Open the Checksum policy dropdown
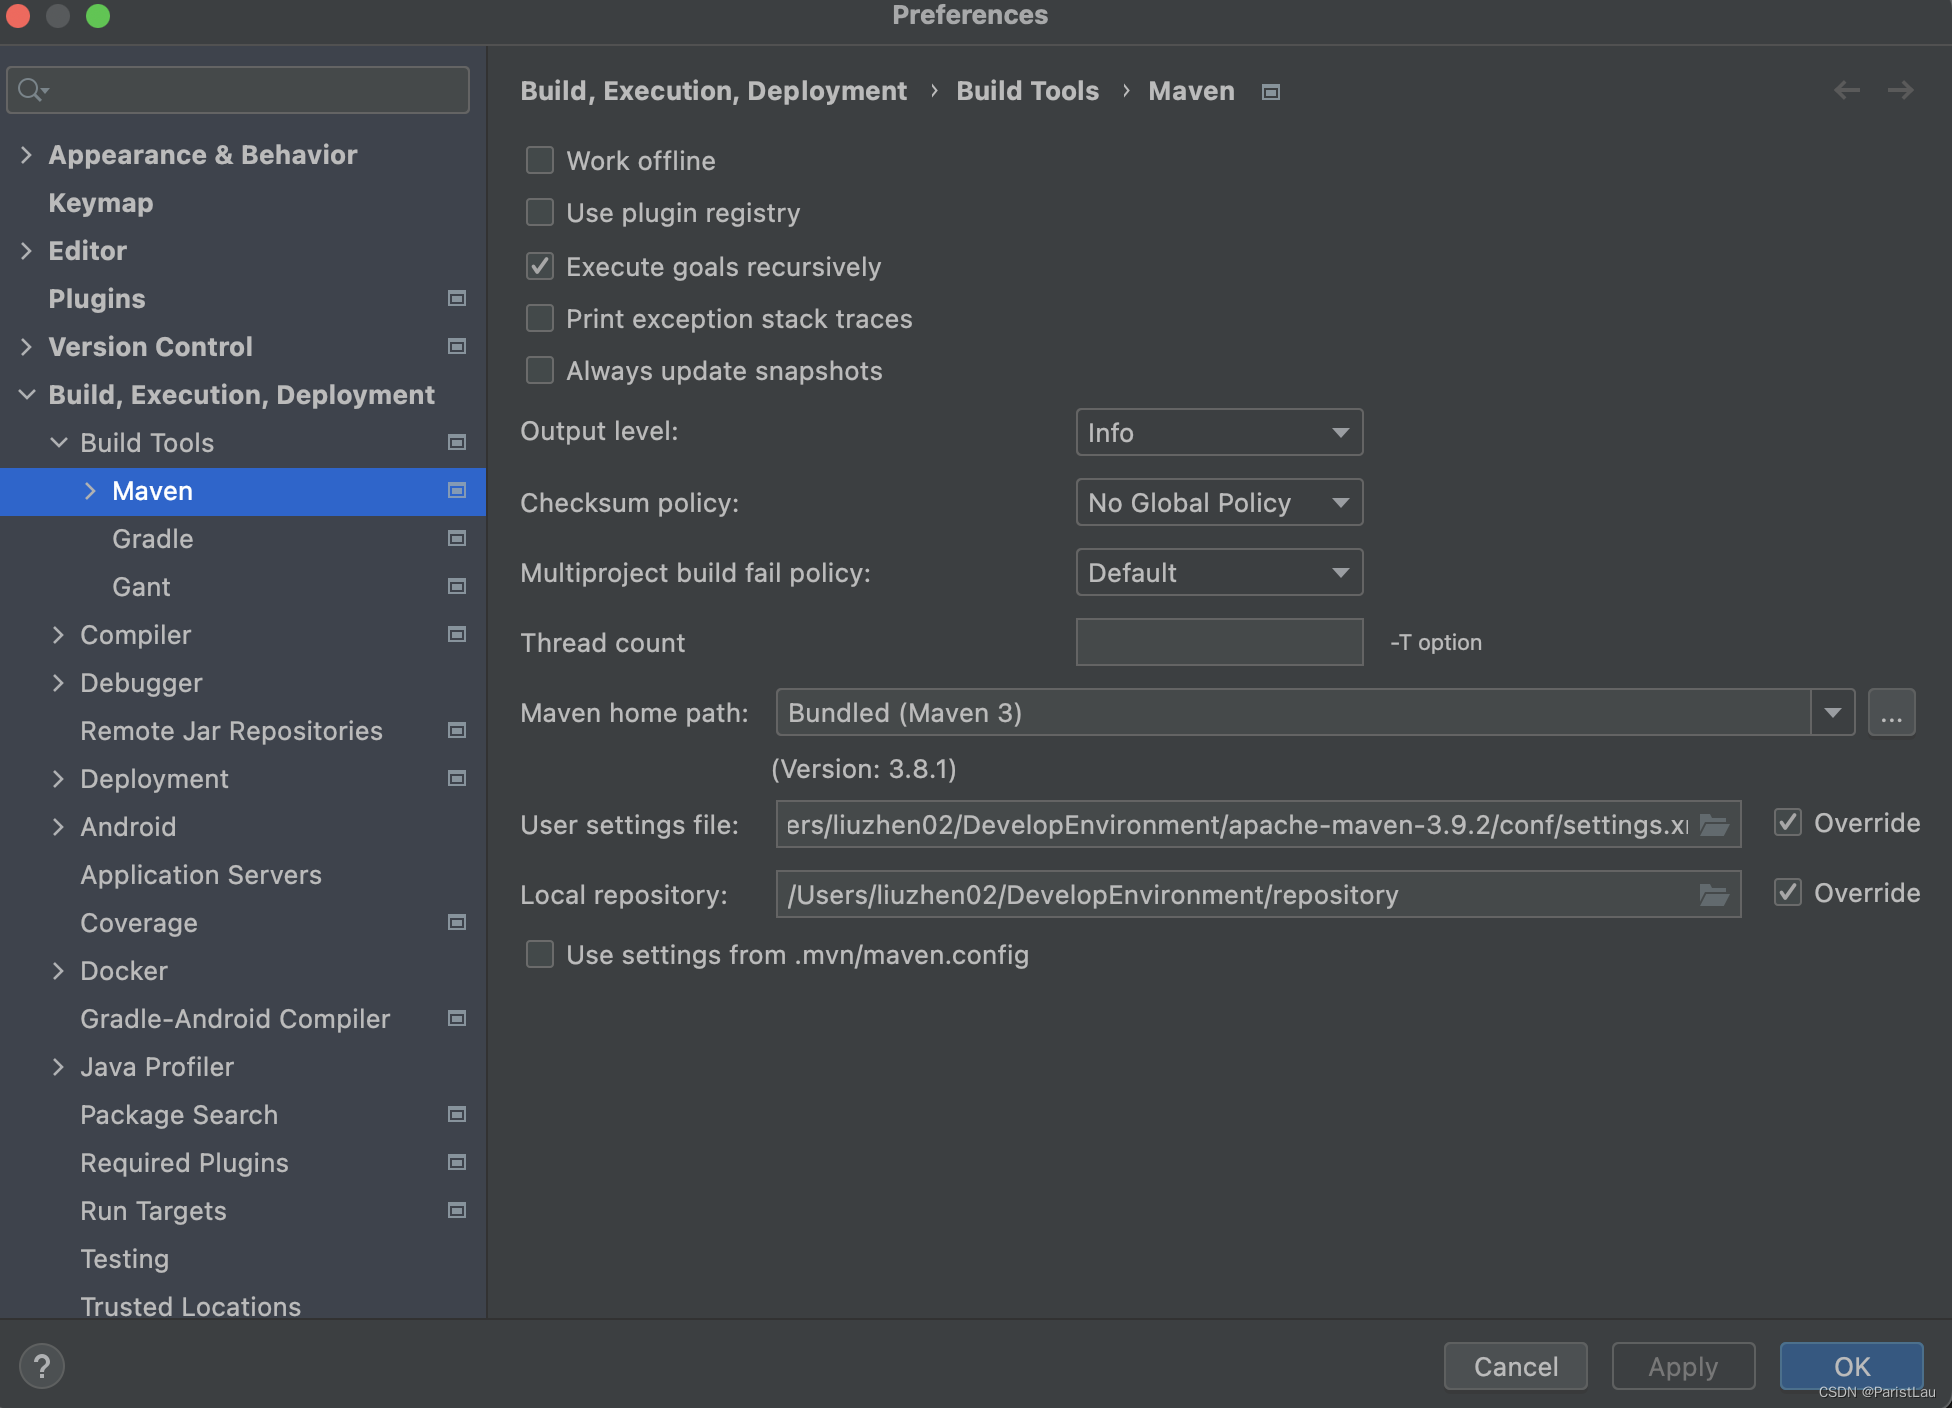The image size is (1952, 1408). pyautogui.click(x=1218, y=502)
